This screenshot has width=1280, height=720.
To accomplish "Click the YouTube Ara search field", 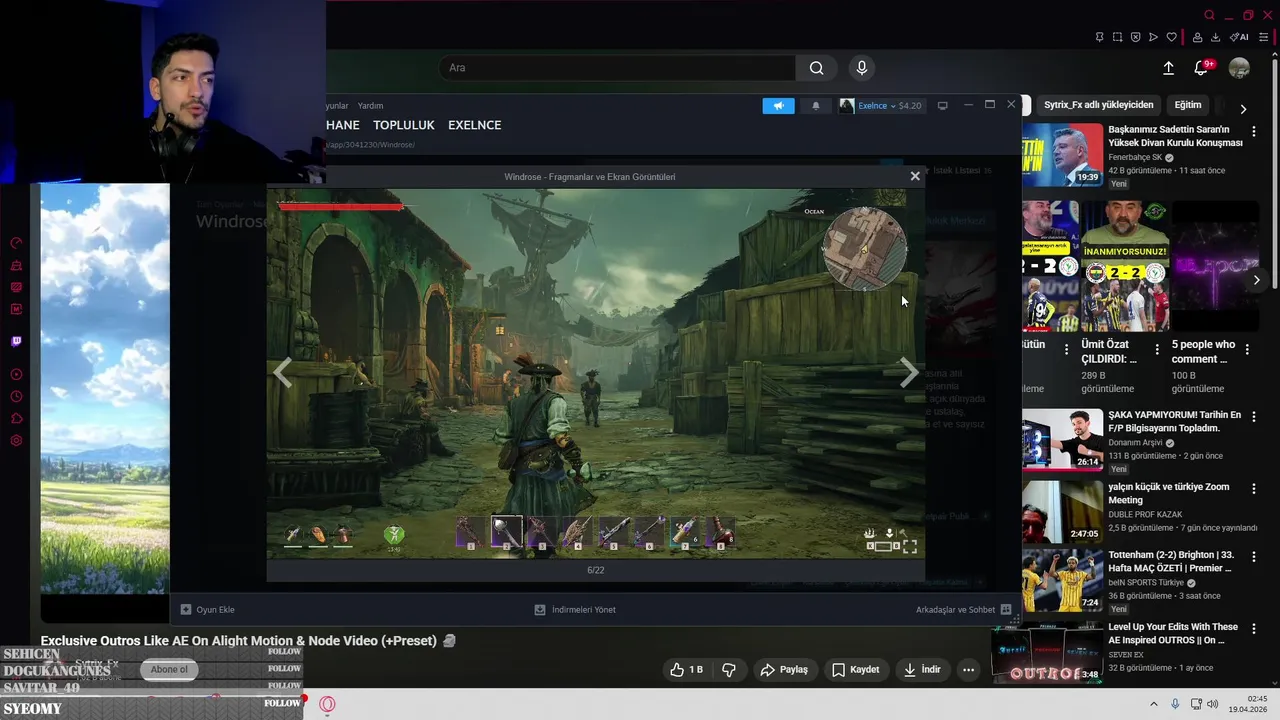I will point(617,68).
